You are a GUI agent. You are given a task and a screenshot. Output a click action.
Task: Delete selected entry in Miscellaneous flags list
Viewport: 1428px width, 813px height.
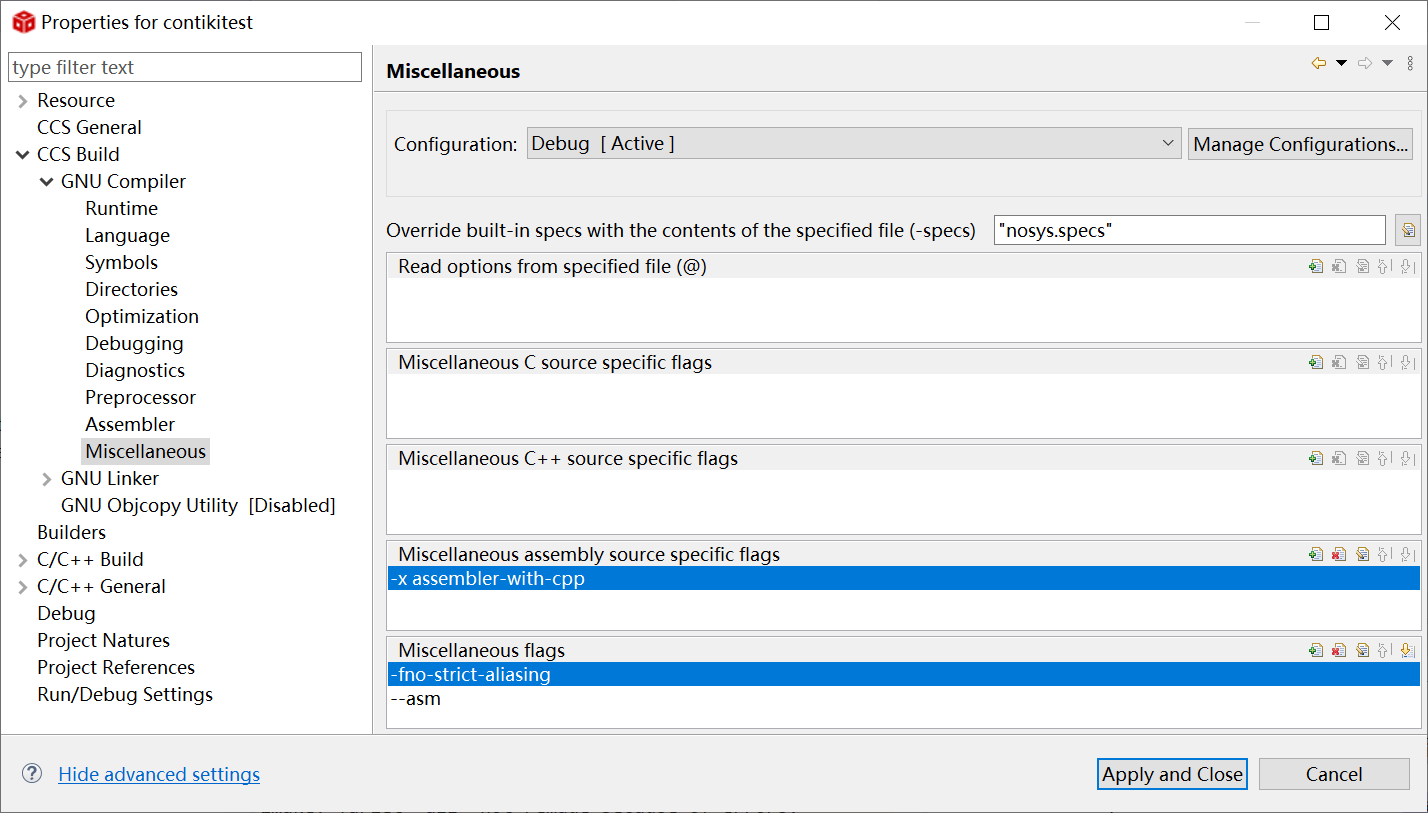1339,650
